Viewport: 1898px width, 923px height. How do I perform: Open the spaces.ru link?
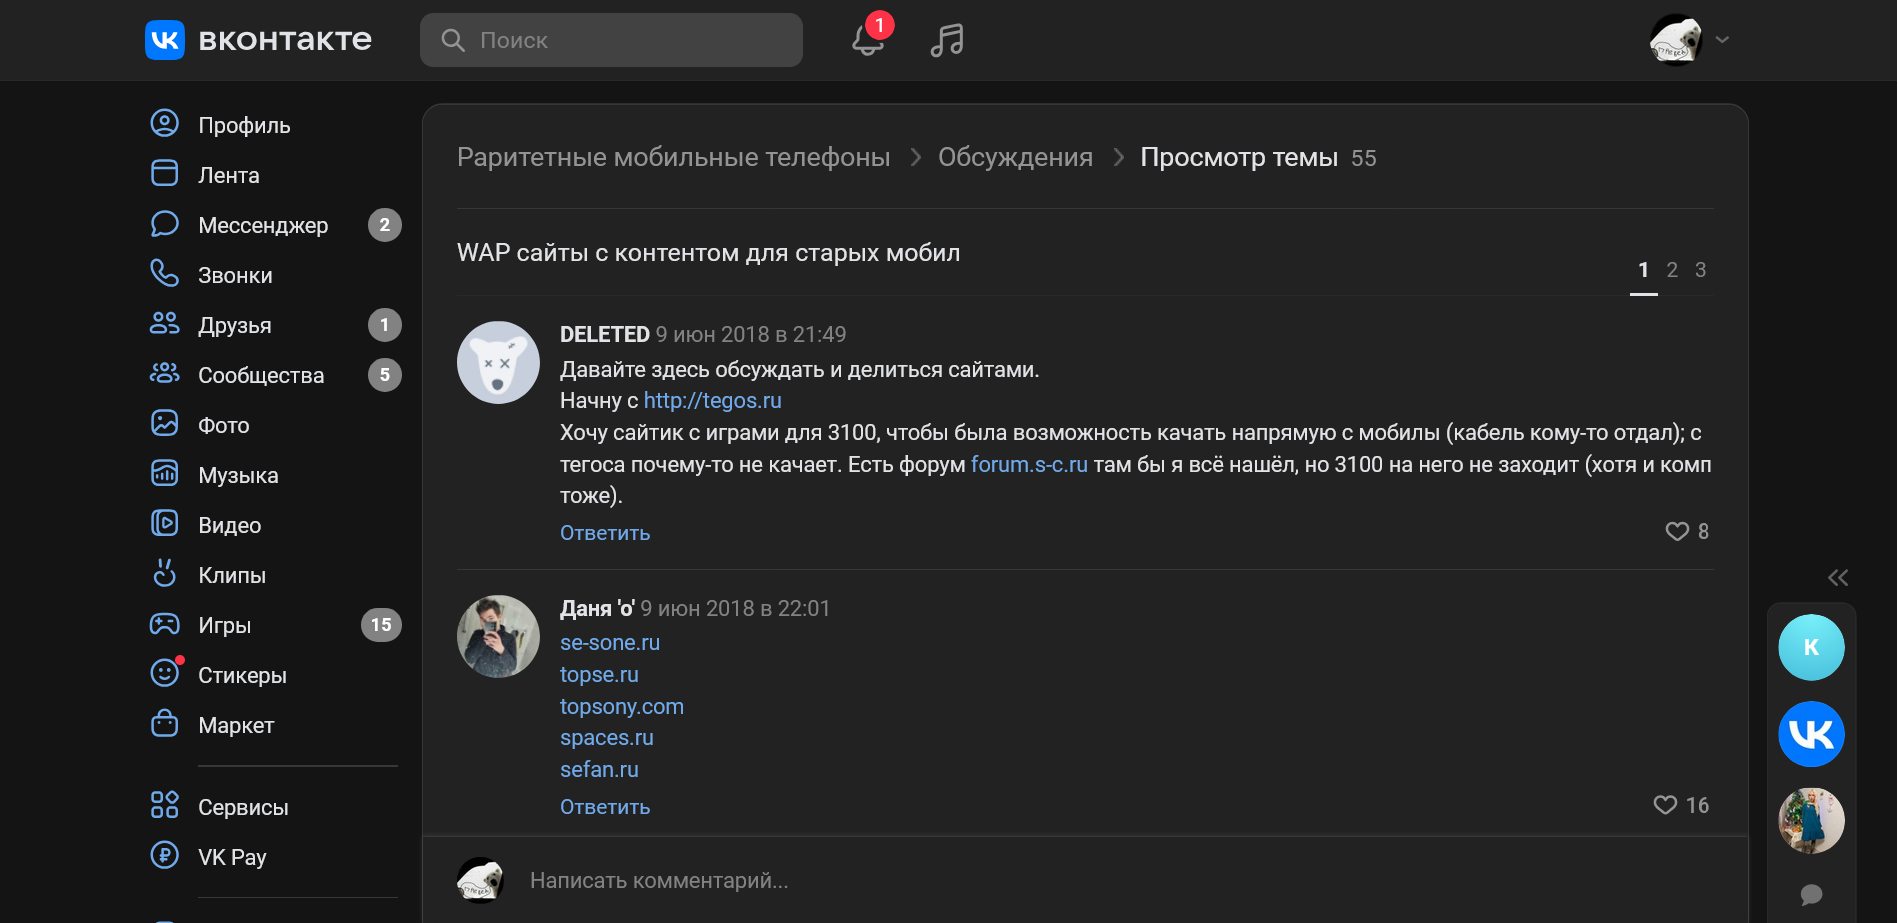pos(607,738)
